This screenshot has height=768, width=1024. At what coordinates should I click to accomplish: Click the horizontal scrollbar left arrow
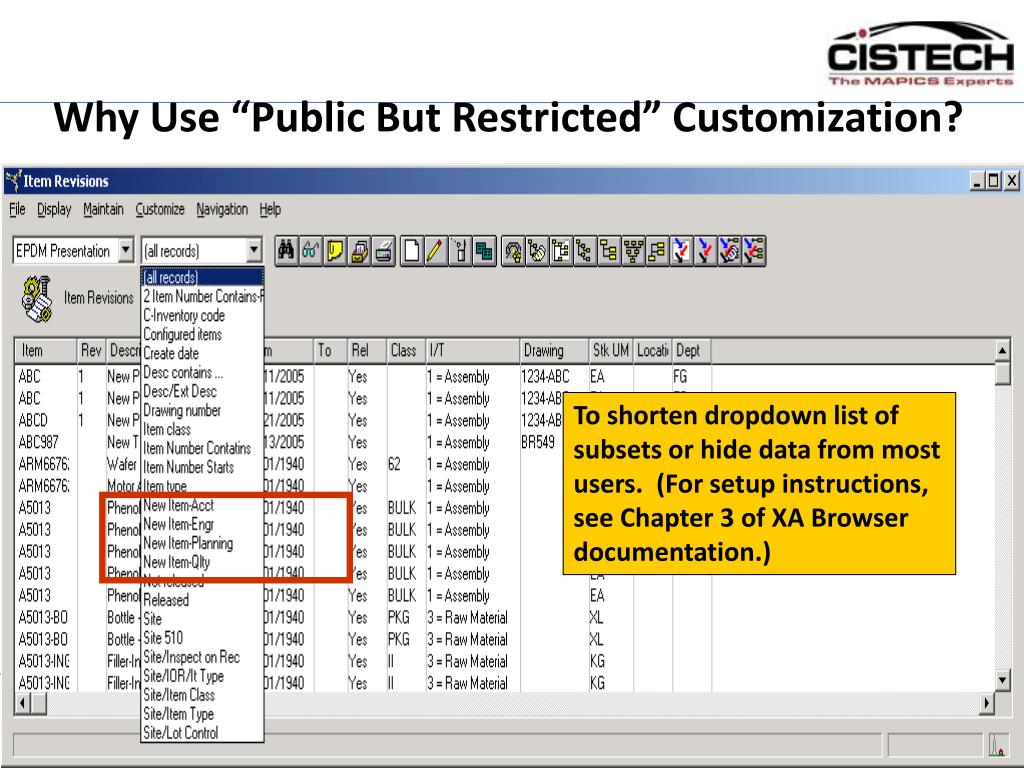click(x=23, y=703)
